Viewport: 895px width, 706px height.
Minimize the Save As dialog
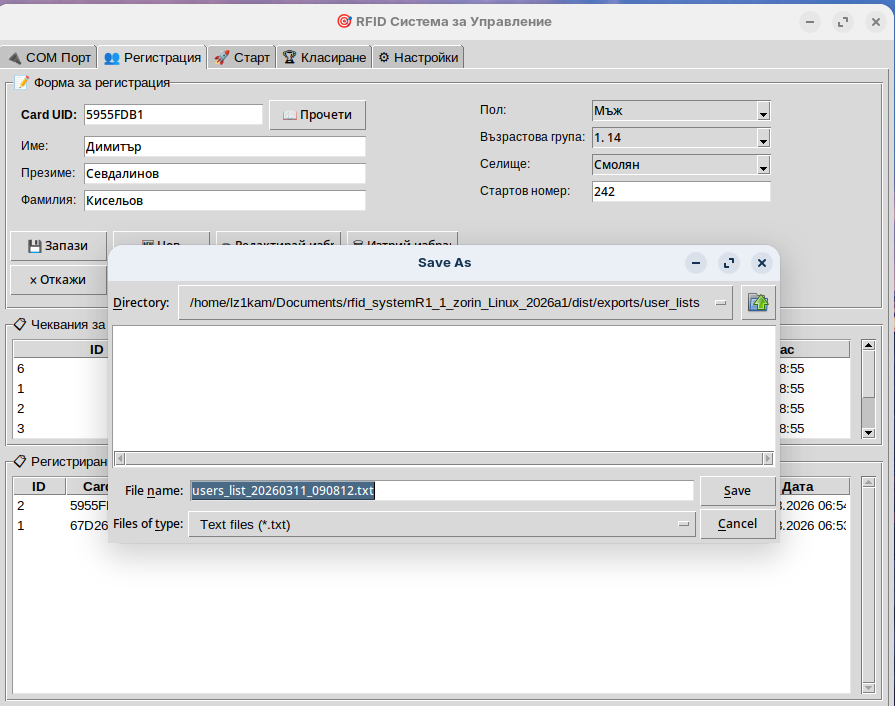pyautogui.click(x=696, y=263)
